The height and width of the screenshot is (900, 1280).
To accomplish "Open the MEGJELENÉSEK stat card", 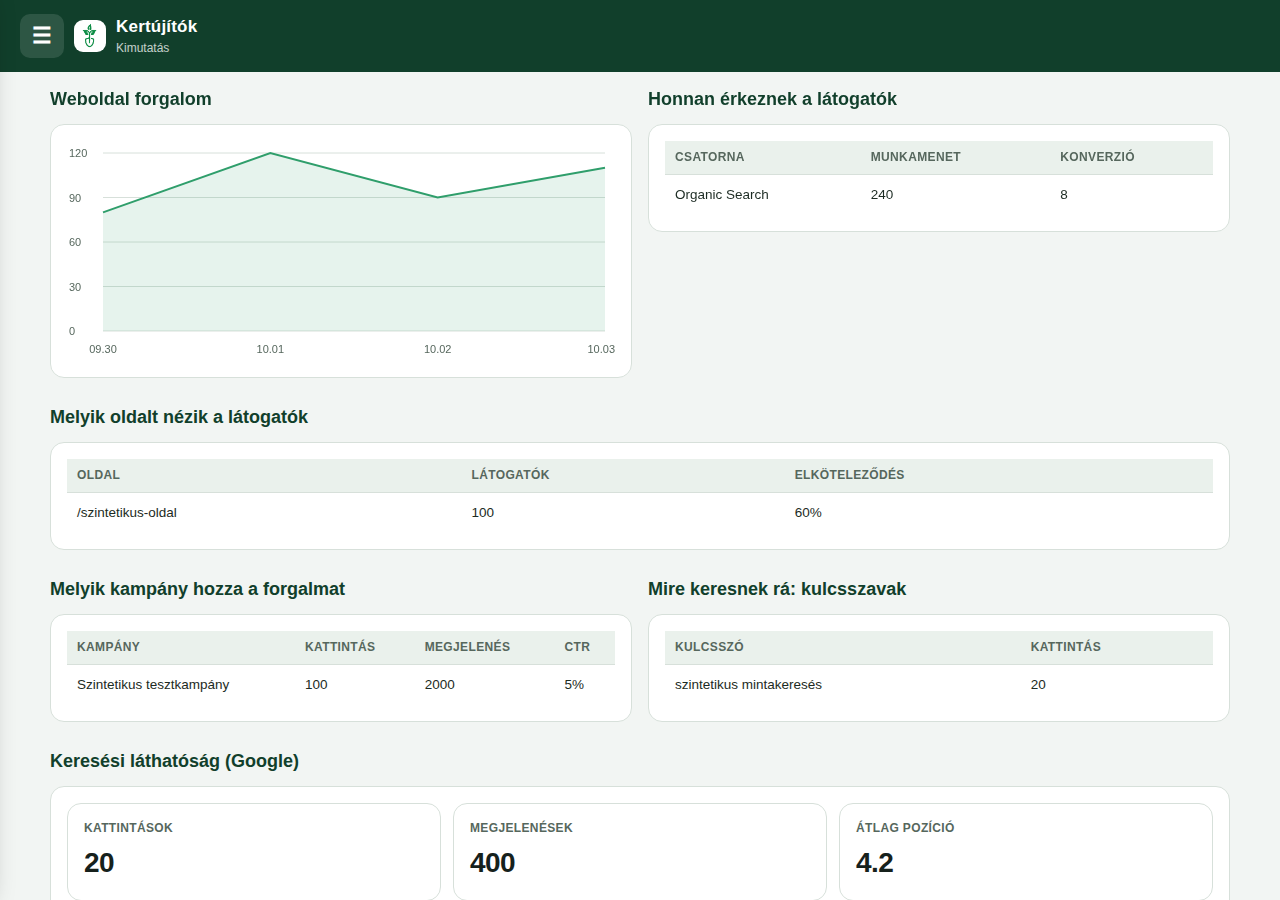I will (x=640, y=852).
